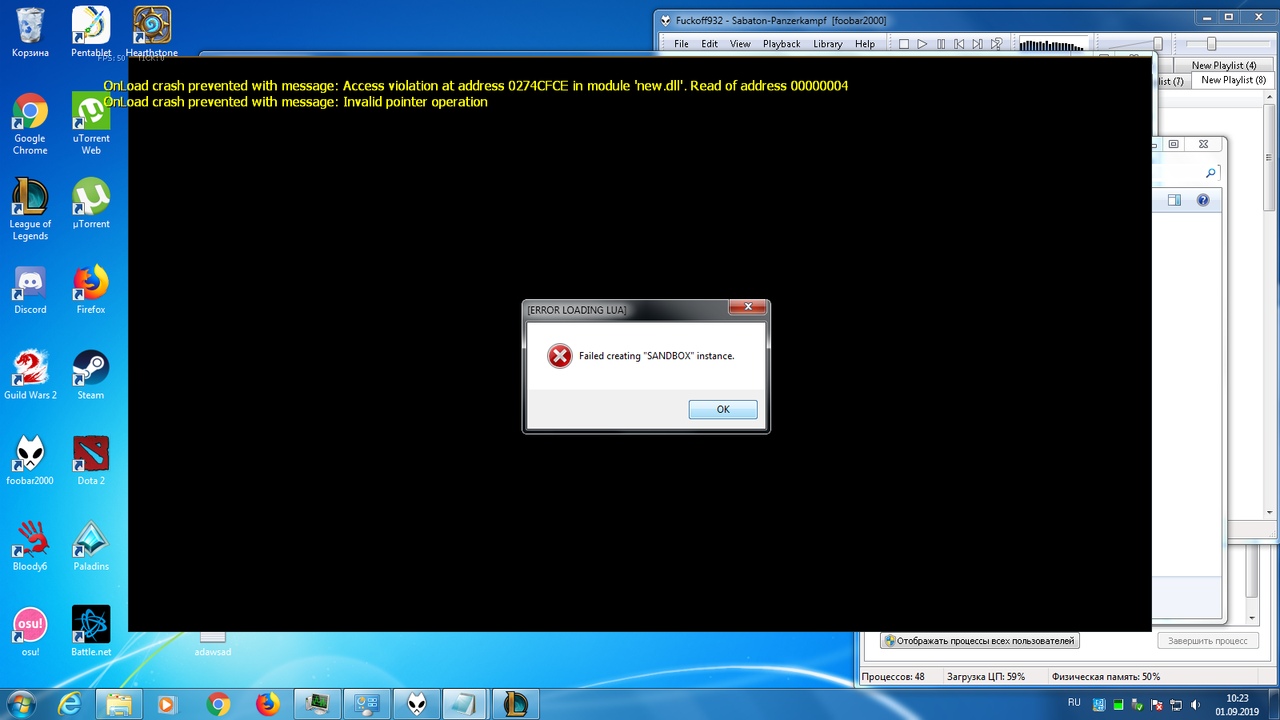Switch to the Control Panel taskbar window
The image size is (1280, 720).
367,704
